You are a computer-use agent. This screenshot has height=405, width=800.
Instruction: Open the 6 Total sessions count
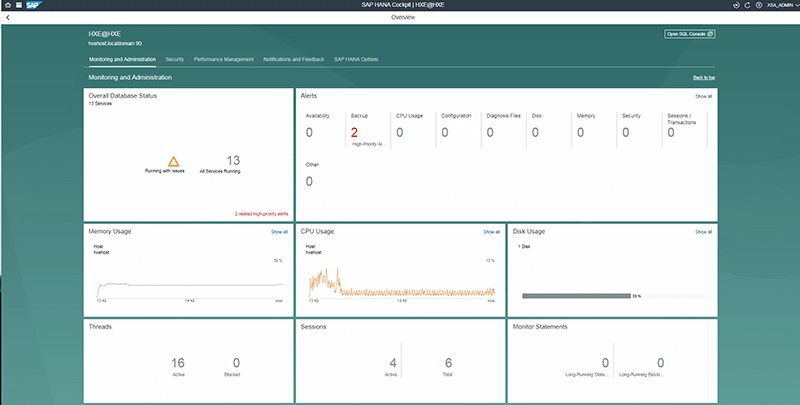tap(448, 363)
